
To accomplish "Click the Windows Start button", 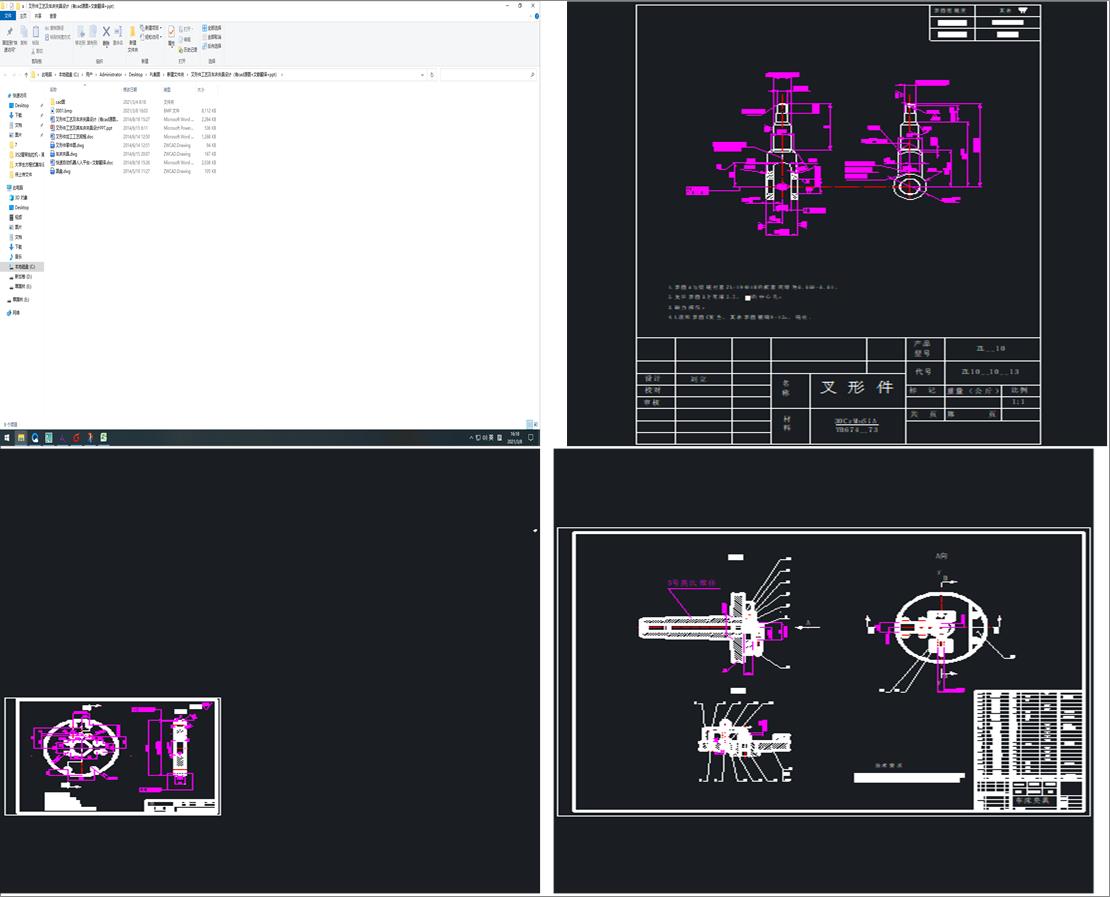I will [x=6, y=438].
